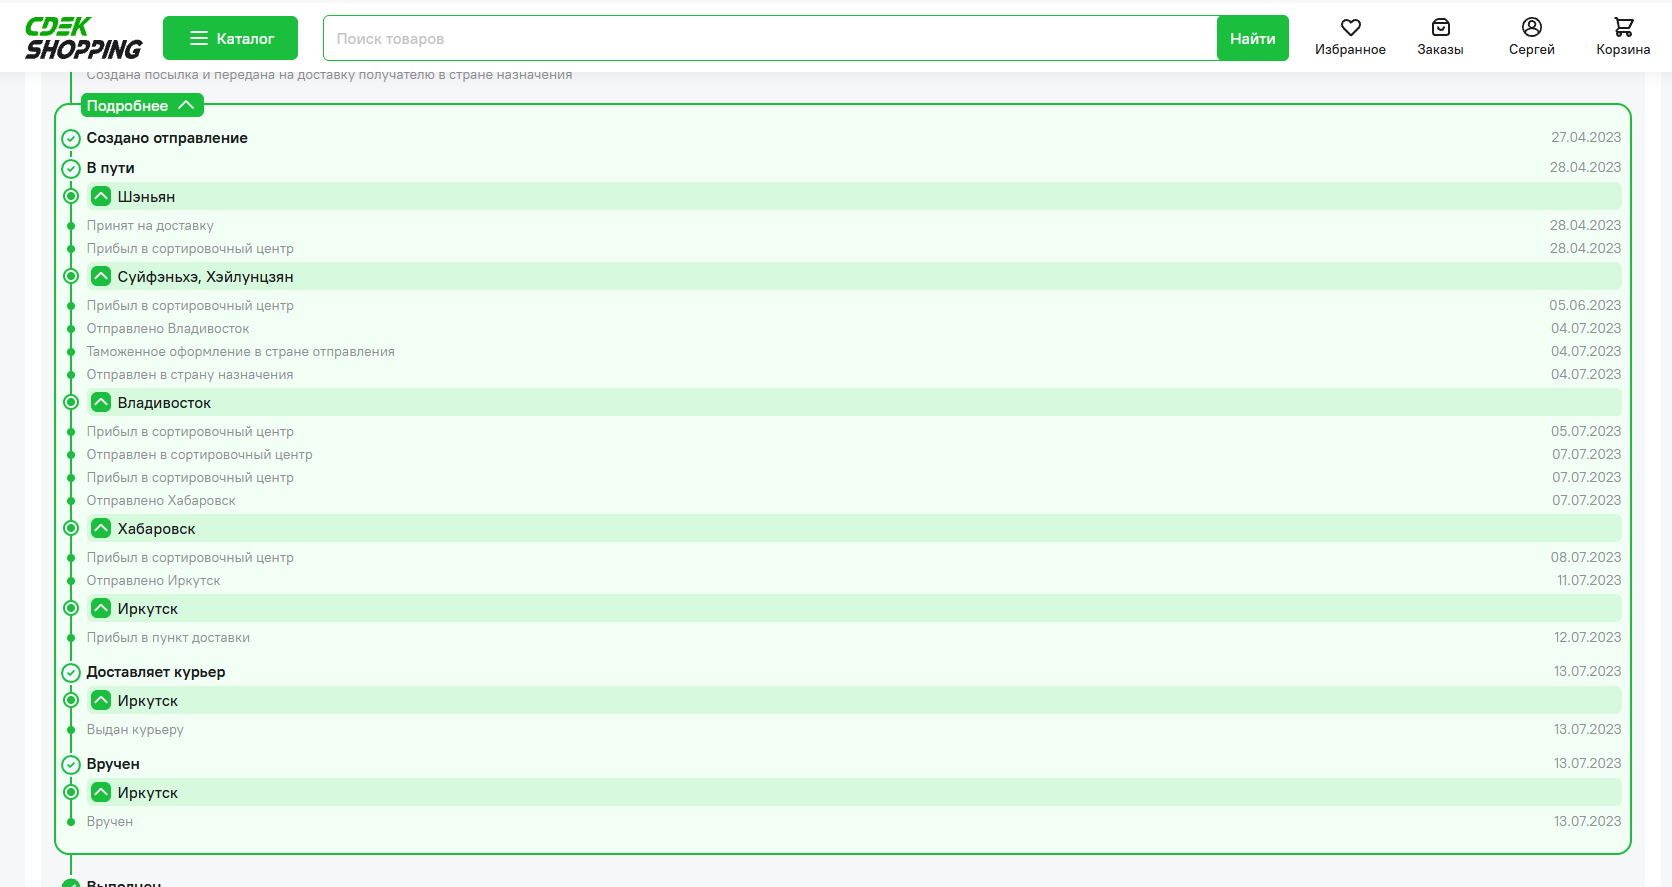Collapse the Иркутск group above Прибыл в пункт доставки

[x=101, y=608]
